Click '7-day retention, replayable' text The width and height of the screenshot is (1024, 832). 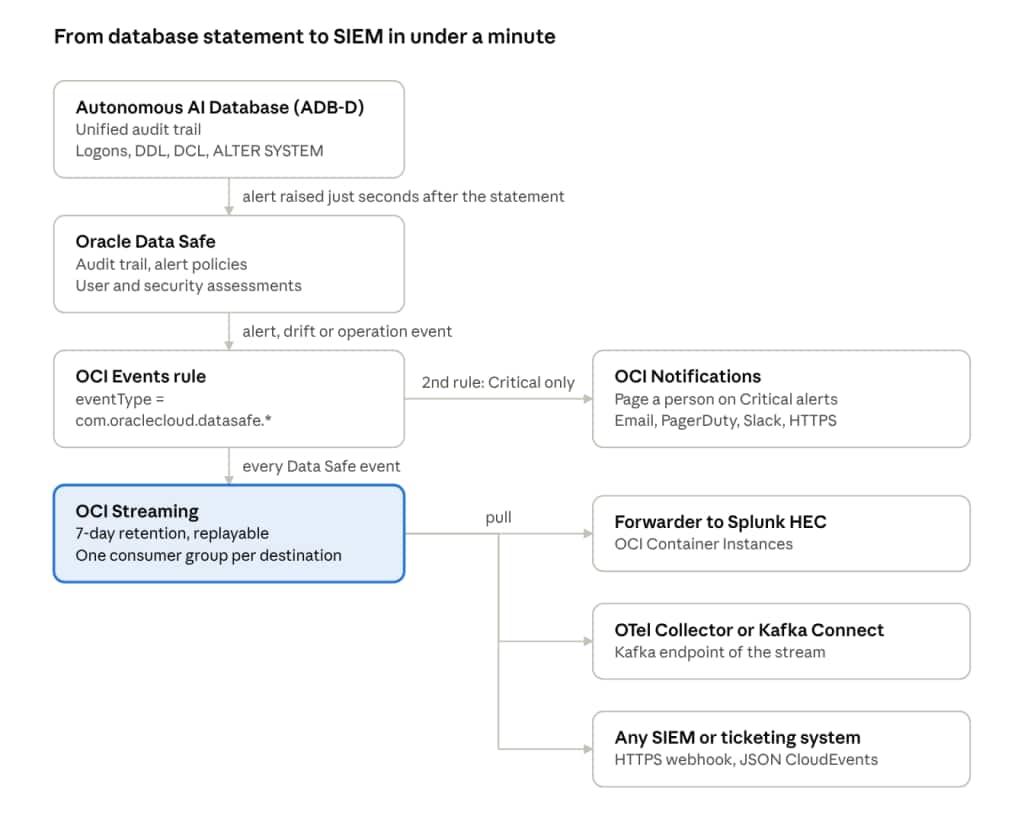click(x=172, y=534)
